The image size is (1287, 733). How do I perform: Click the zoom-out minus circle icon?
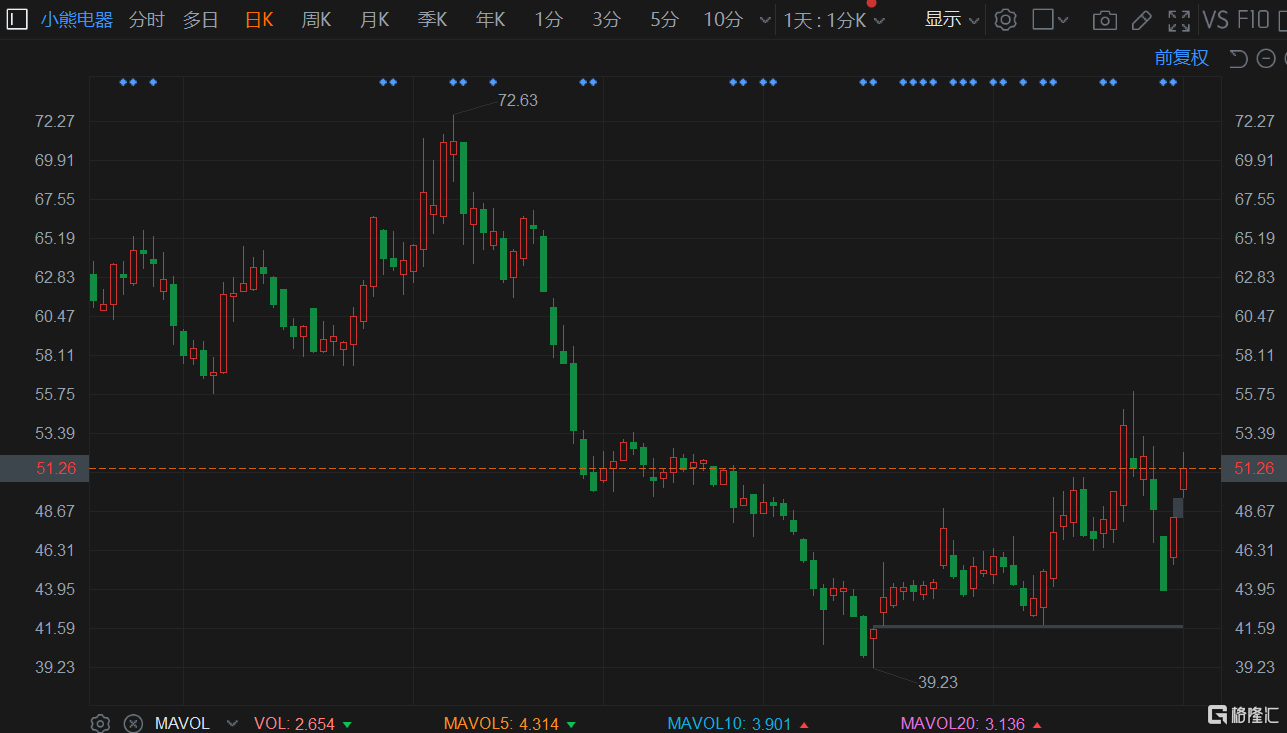pyautogui.click(x=1268, y=58)
